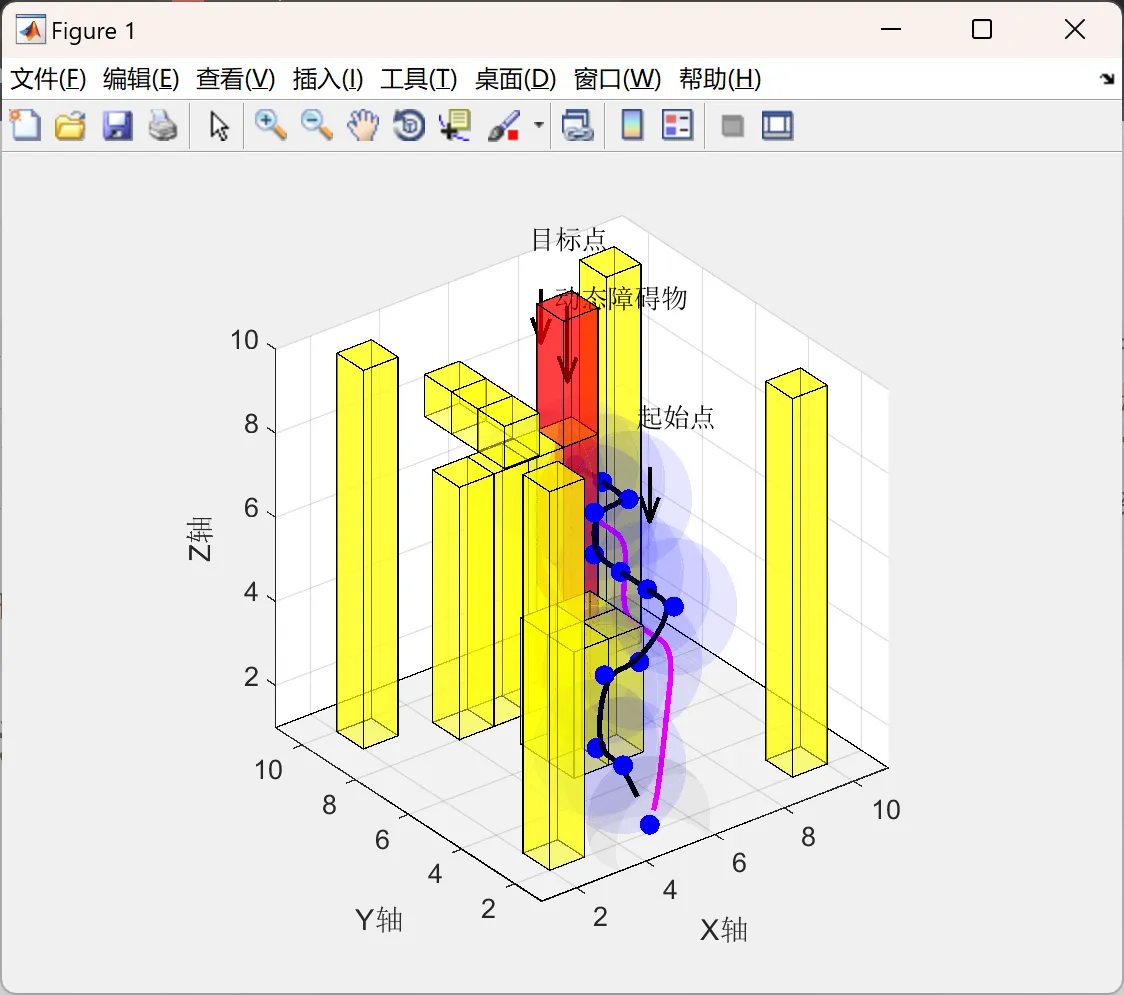Insert a colorbar using toolbar icon
Image resolution: width=1124 pixels, height=995 pixels.
tap(632, 125)
